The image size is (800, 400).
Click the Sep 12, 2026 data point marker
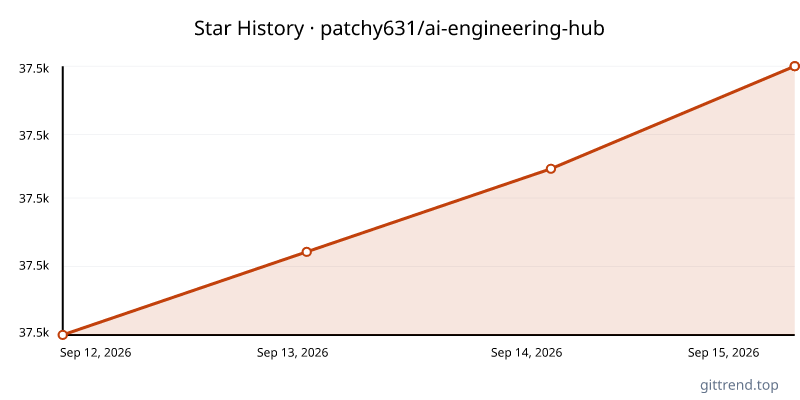point(63,335)
